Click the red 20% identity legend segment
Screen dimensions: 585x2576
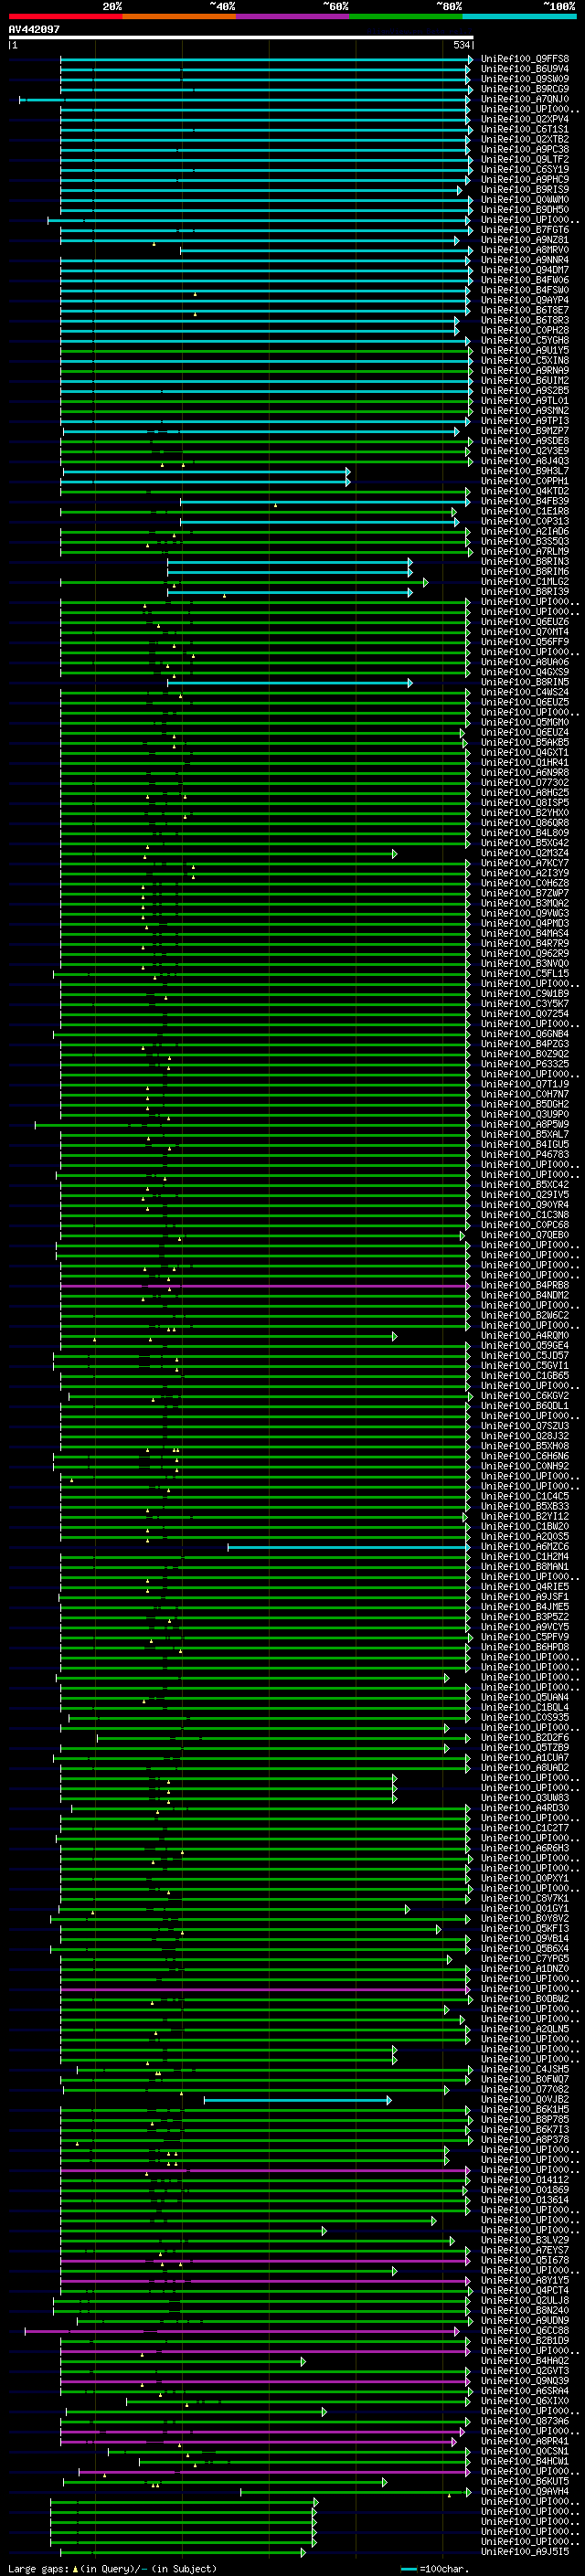65,16
